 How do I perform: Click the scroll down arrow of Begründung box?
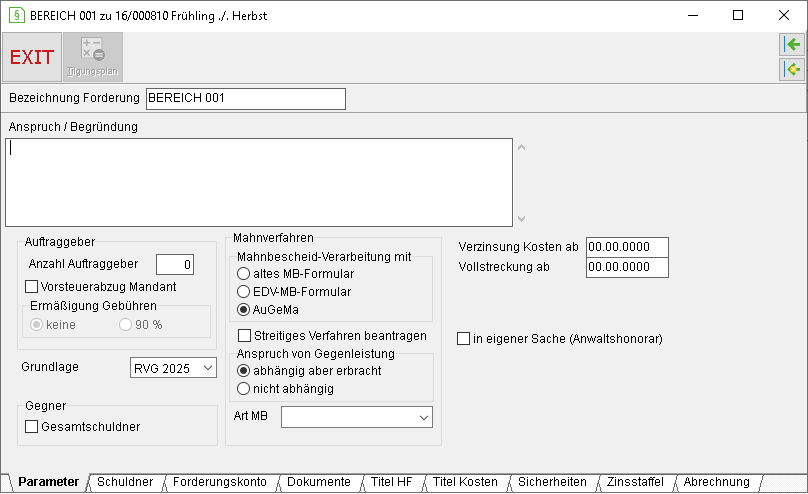[521, 219]
